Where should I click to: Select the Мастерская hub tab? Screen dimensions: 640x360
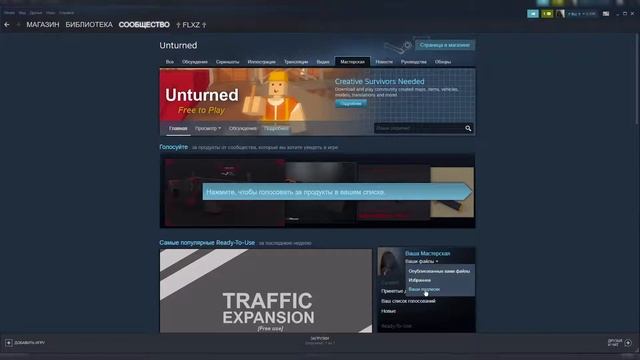[352, 62]
